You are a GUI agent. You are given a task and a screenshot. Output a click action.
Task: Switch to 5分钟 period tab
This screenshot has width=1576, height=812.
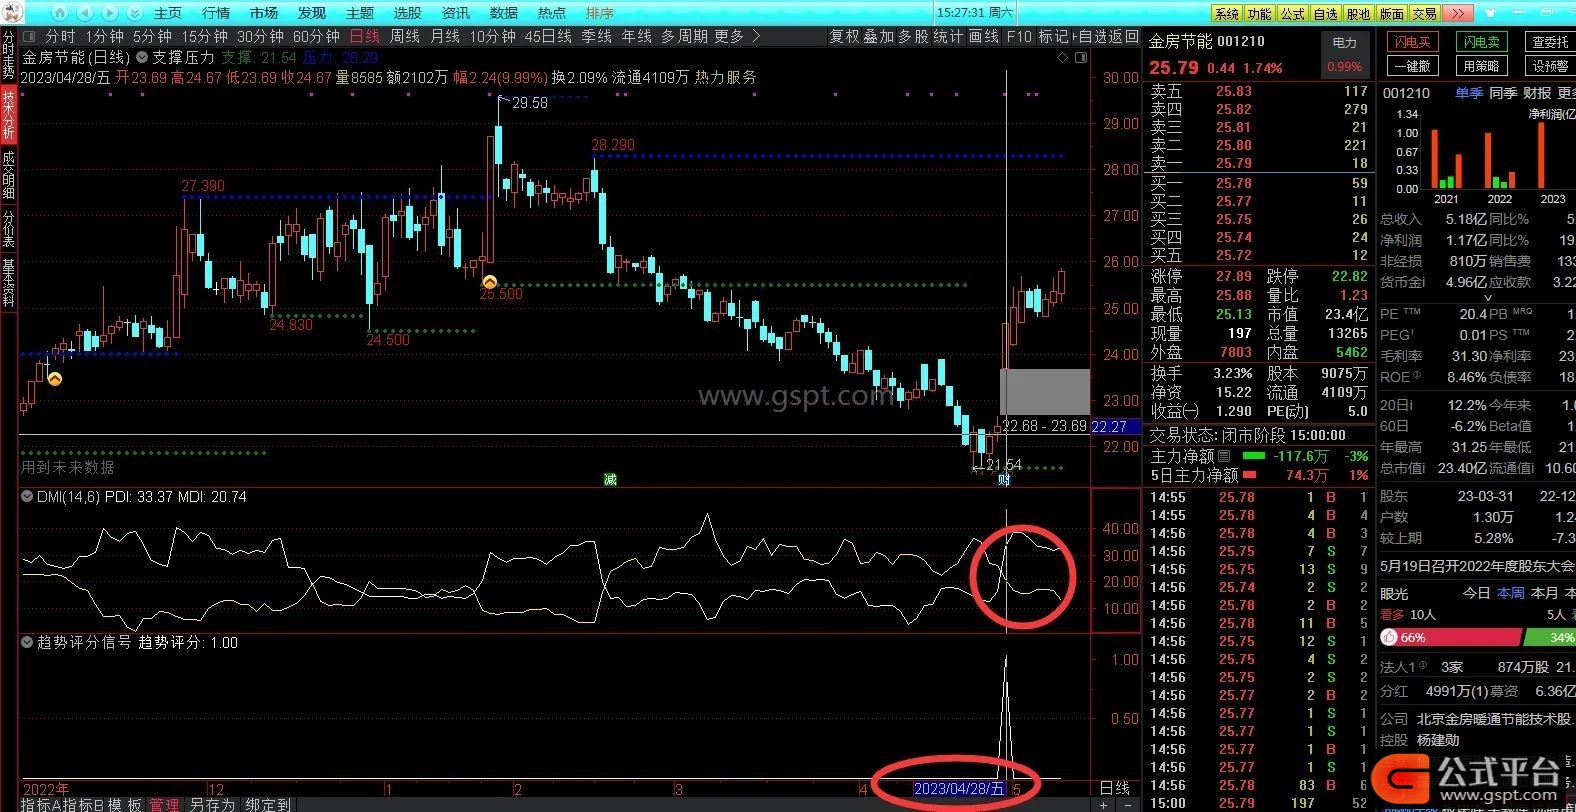click(153, 36)
